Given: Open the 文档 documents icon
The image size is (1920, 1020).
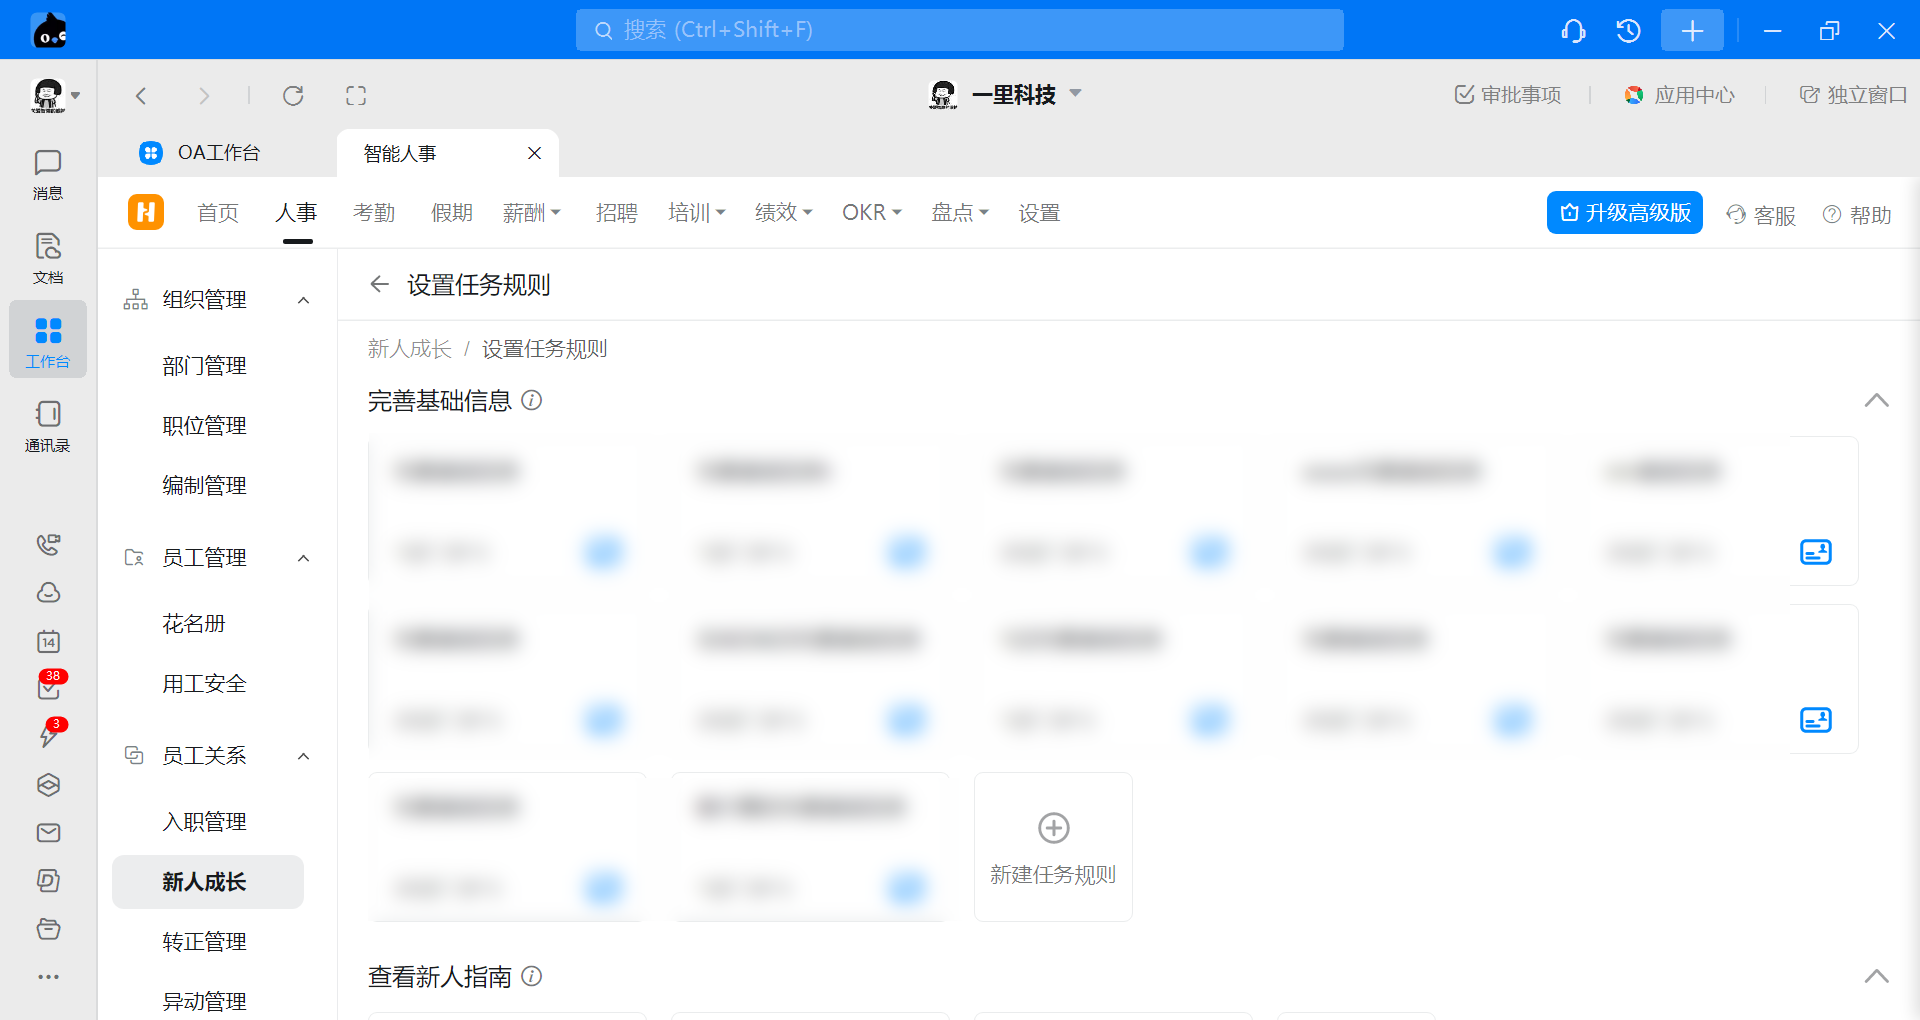Looking at the screenshot, I should pos(47,258).
